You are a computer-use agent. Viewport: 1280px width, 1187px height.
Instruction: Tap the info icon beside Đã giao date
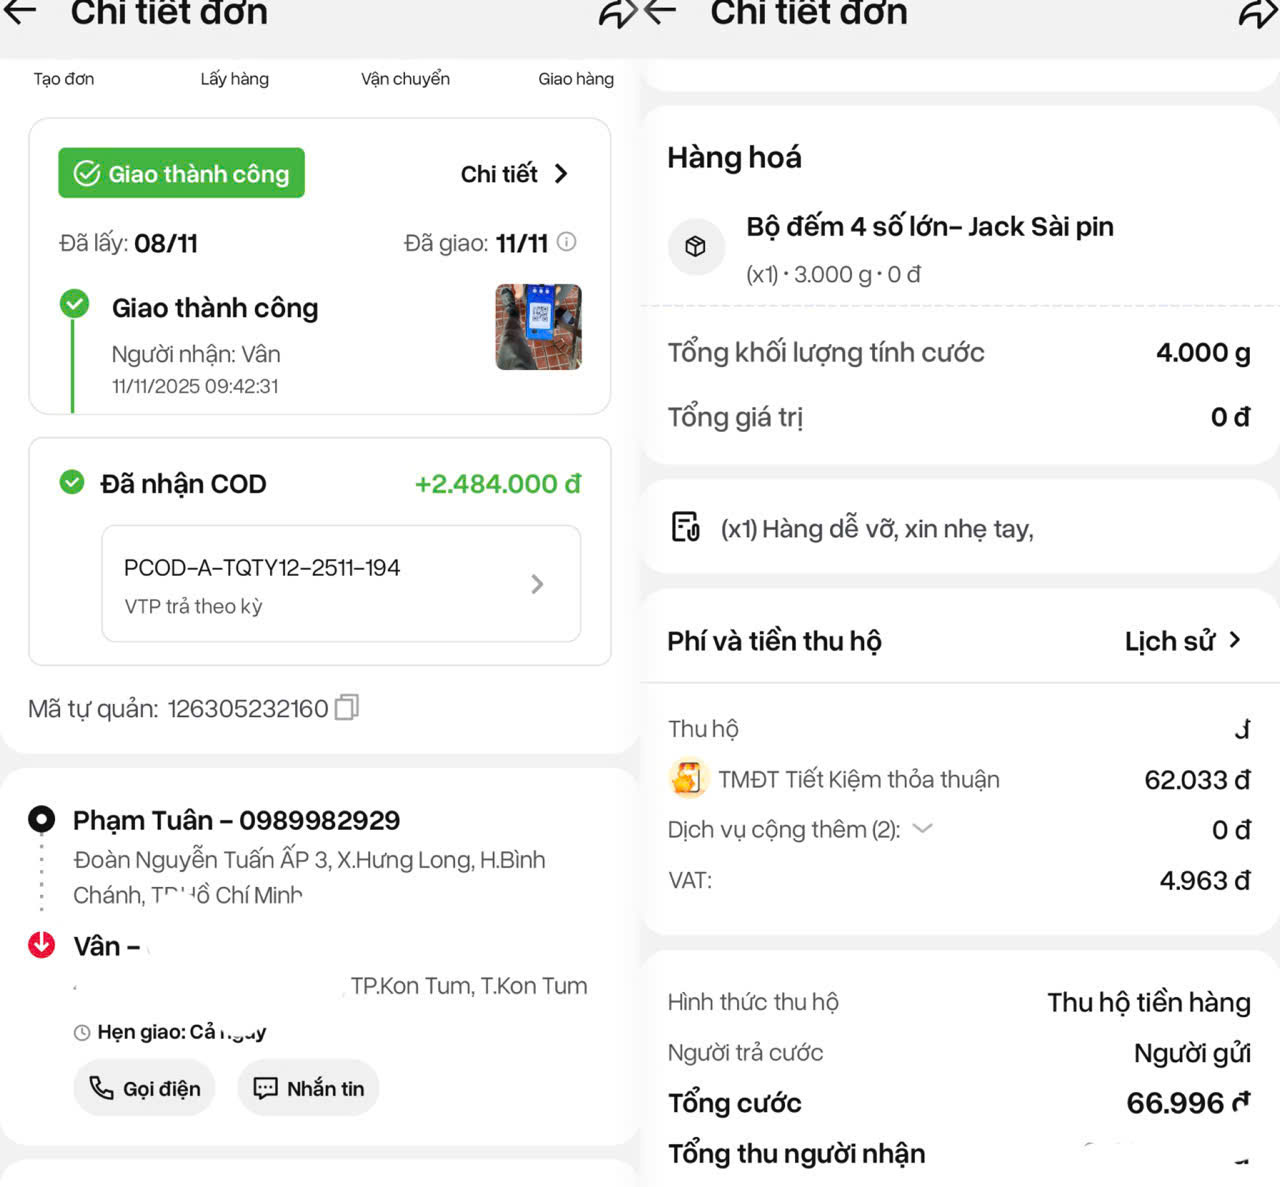(x=567, y=242)
